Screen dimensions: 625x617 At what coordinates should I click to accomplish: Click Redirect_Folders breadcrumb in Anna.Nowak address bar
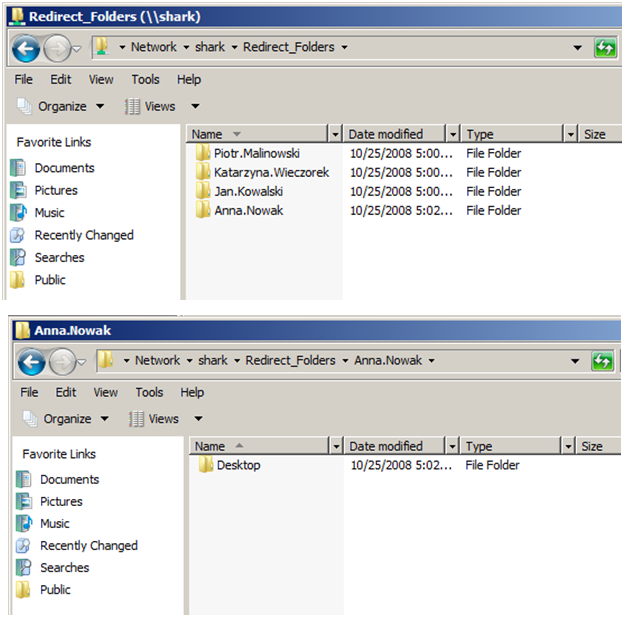[291, 360]
